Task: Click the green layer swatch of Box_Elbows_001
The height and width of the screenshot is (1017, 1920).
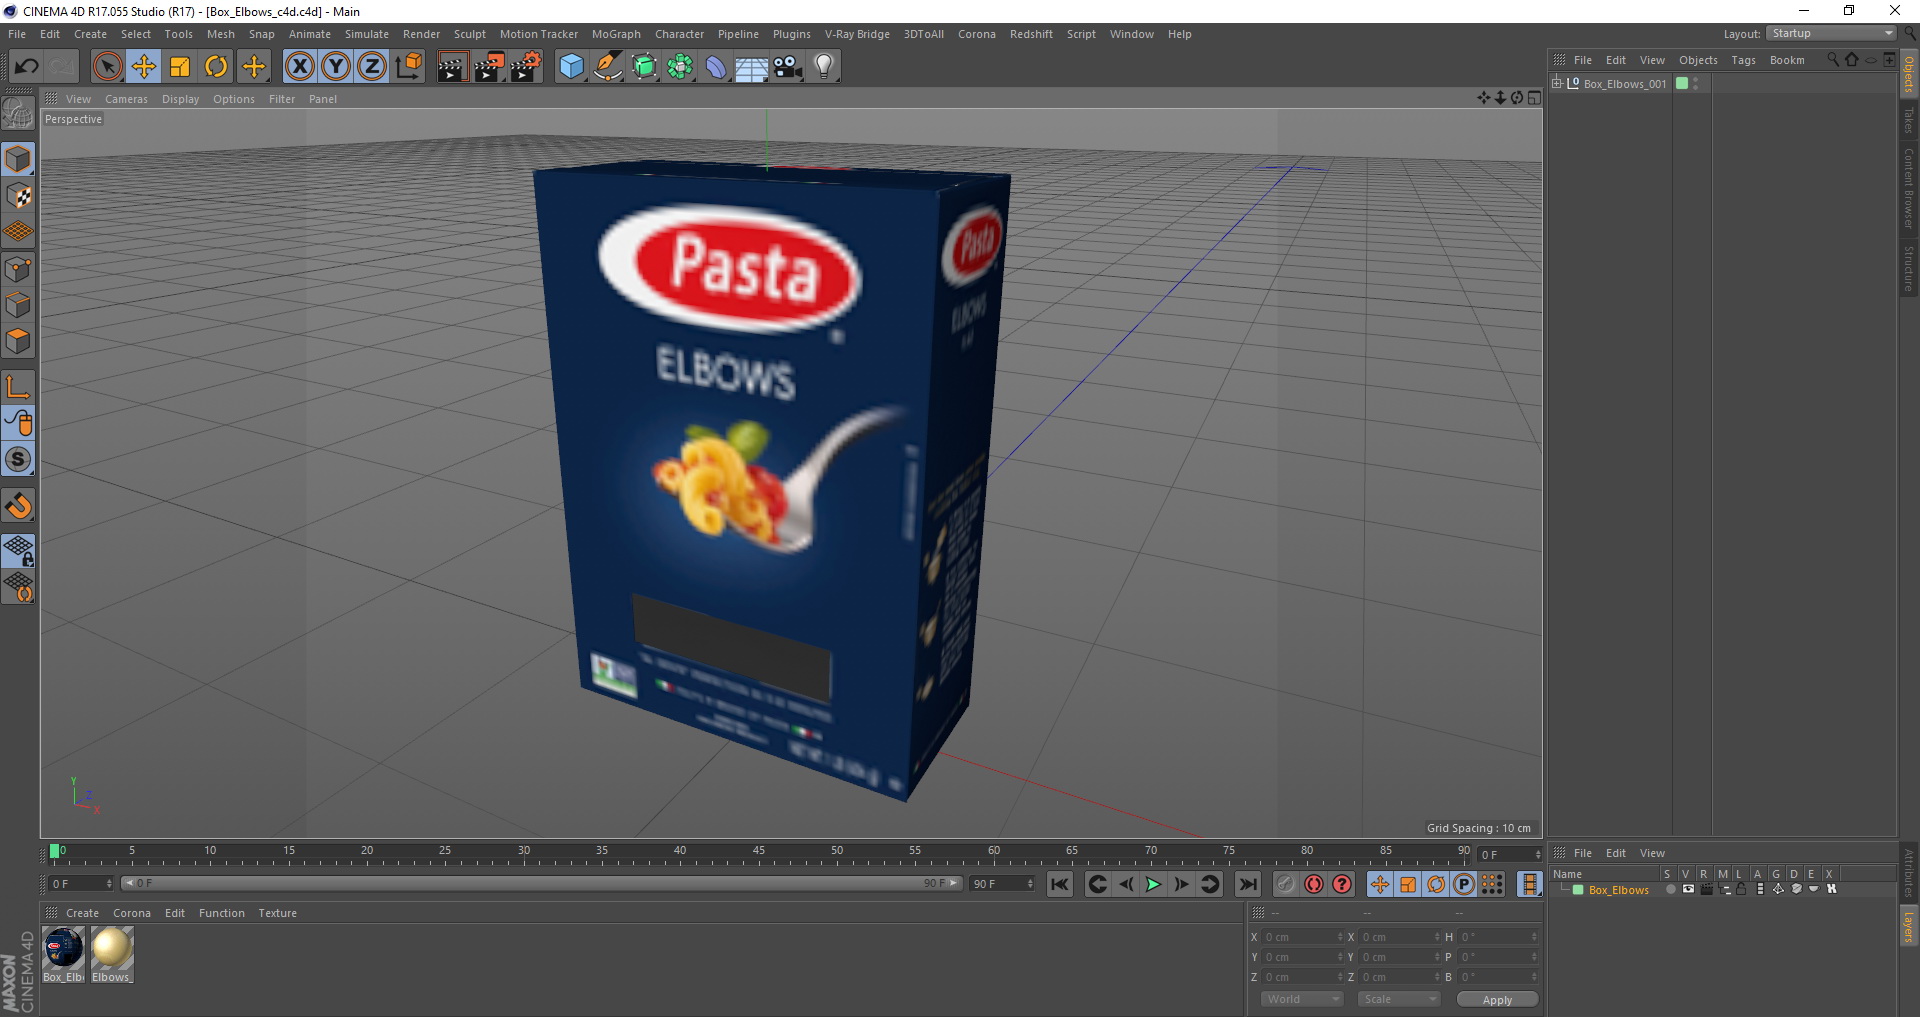Action: coord(1682,83)
